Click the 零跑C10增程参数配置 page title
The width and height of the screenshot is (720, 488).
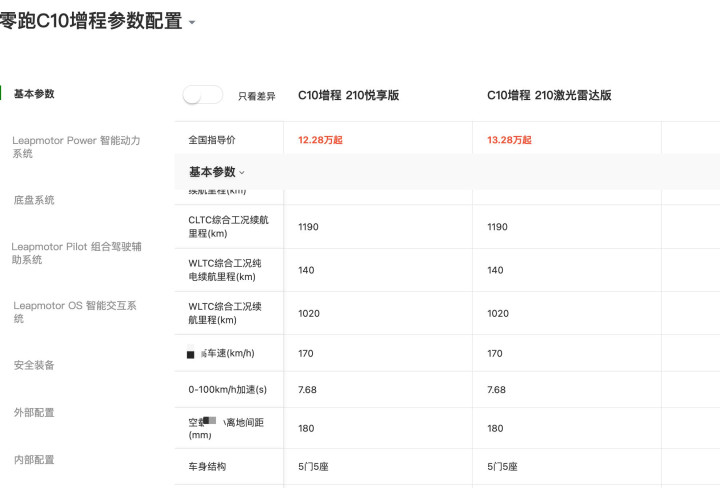[x=91, y=21]
